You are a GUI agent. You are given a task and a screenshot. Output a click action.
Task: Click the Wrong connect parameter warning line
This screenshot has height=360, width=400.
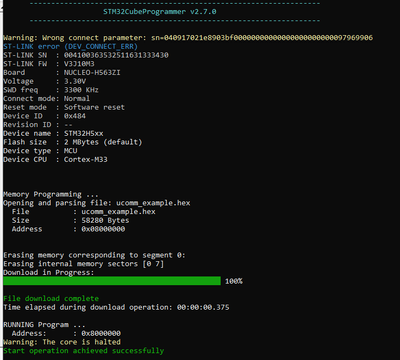(188, 38)
